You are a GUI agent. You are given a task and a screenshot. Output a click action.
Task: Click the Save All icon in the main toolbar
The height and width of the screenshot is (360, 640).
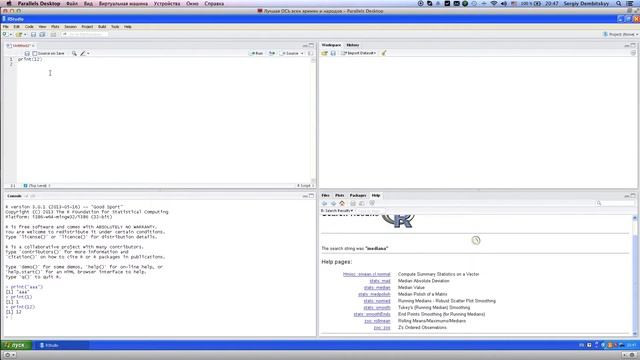[42, 35]
